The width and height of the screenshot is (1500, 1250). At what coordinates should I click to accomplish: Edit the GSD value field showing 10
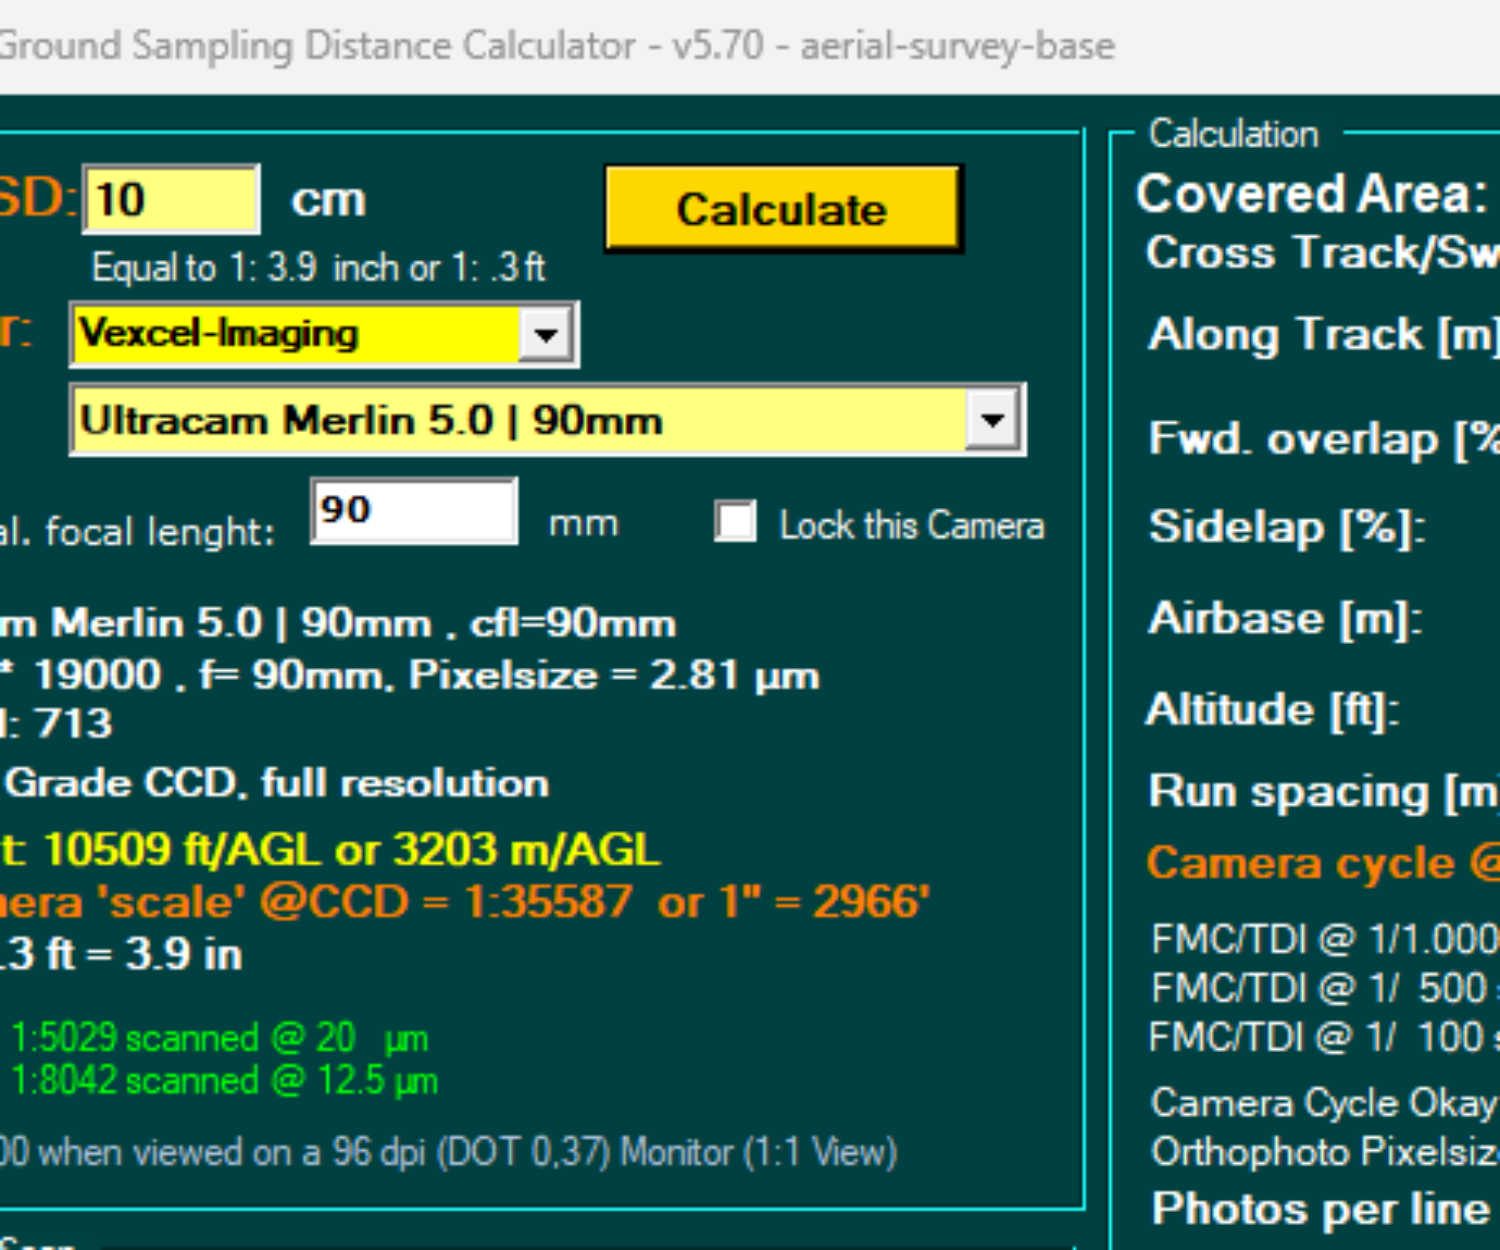pos(171,199)
